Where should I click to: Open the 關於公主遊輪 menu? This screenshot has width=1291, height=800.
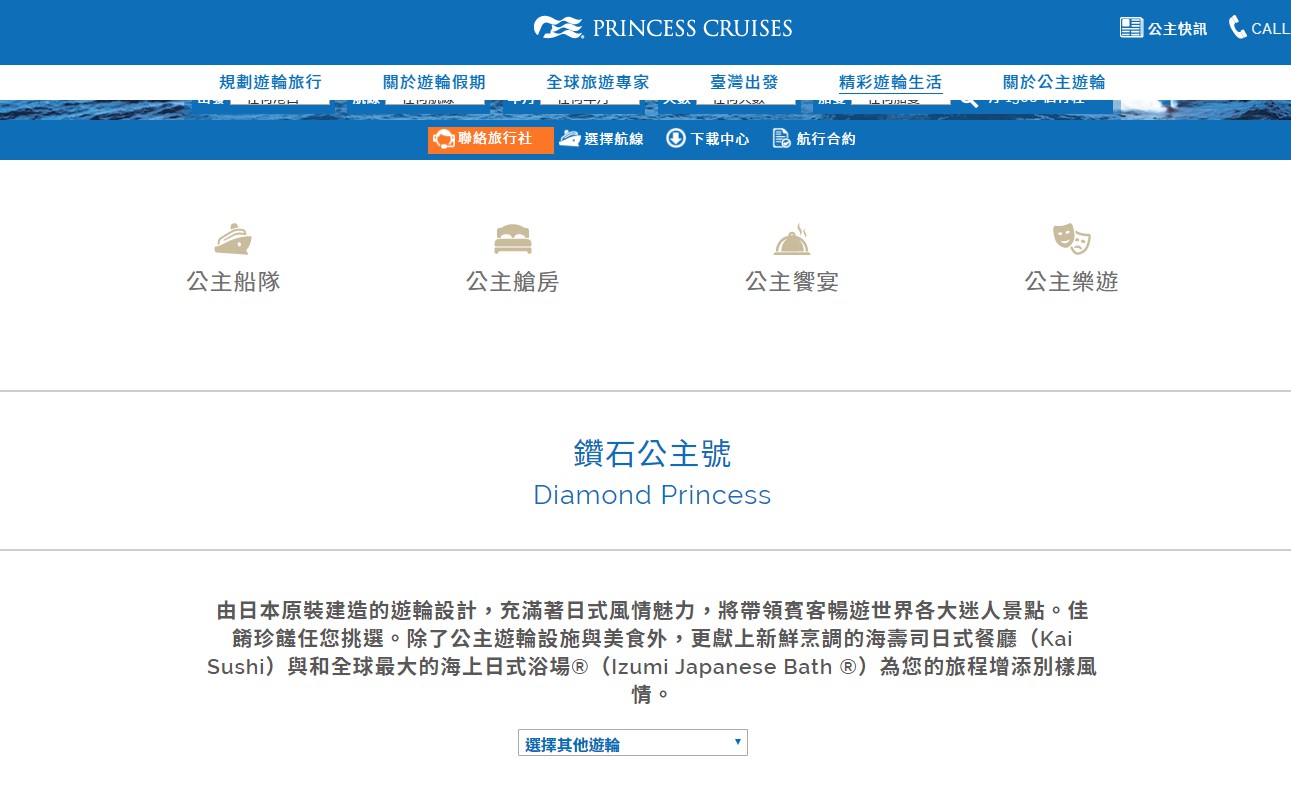1054,83
